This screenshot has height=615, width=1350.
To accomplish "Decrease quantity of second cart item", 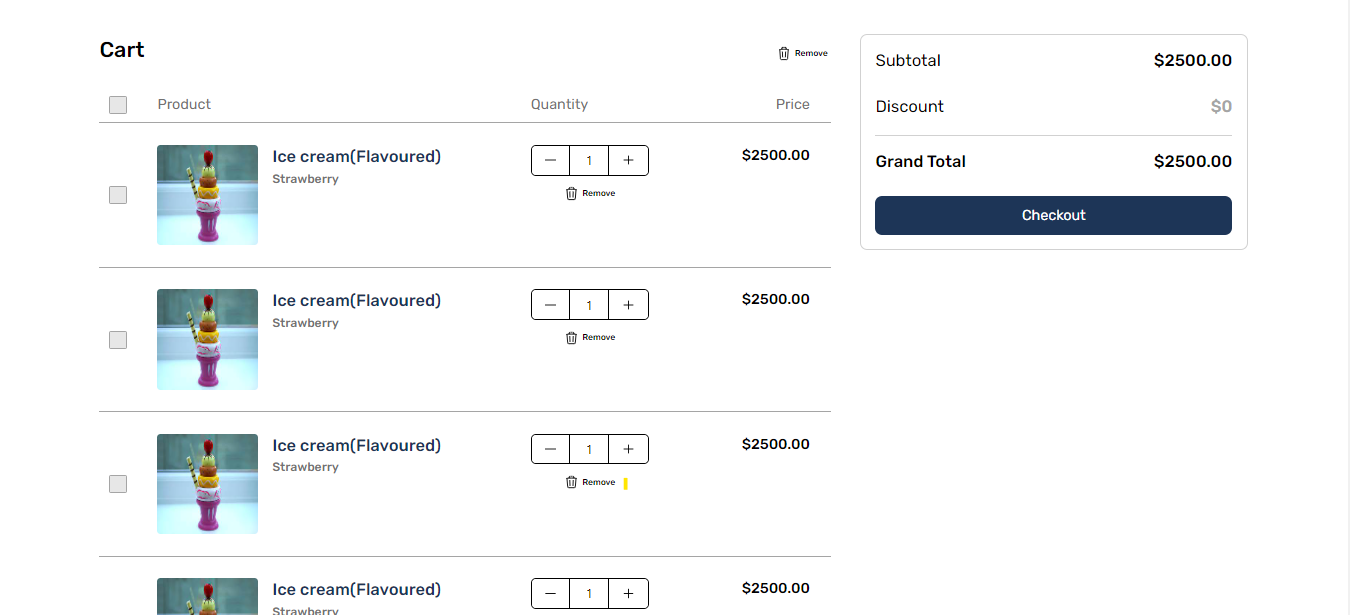I will (550, 305).
